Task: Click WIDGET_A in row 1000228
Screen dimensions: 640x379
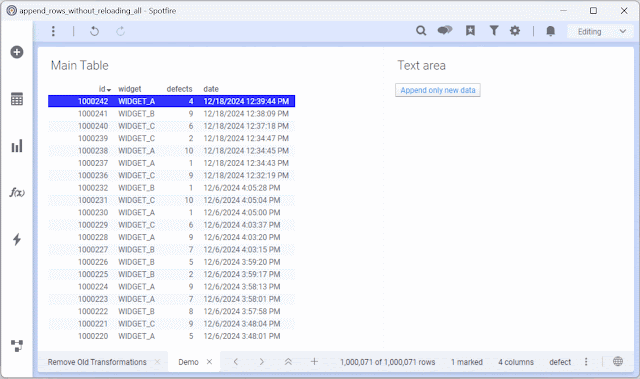Action: tap(136, 237)
